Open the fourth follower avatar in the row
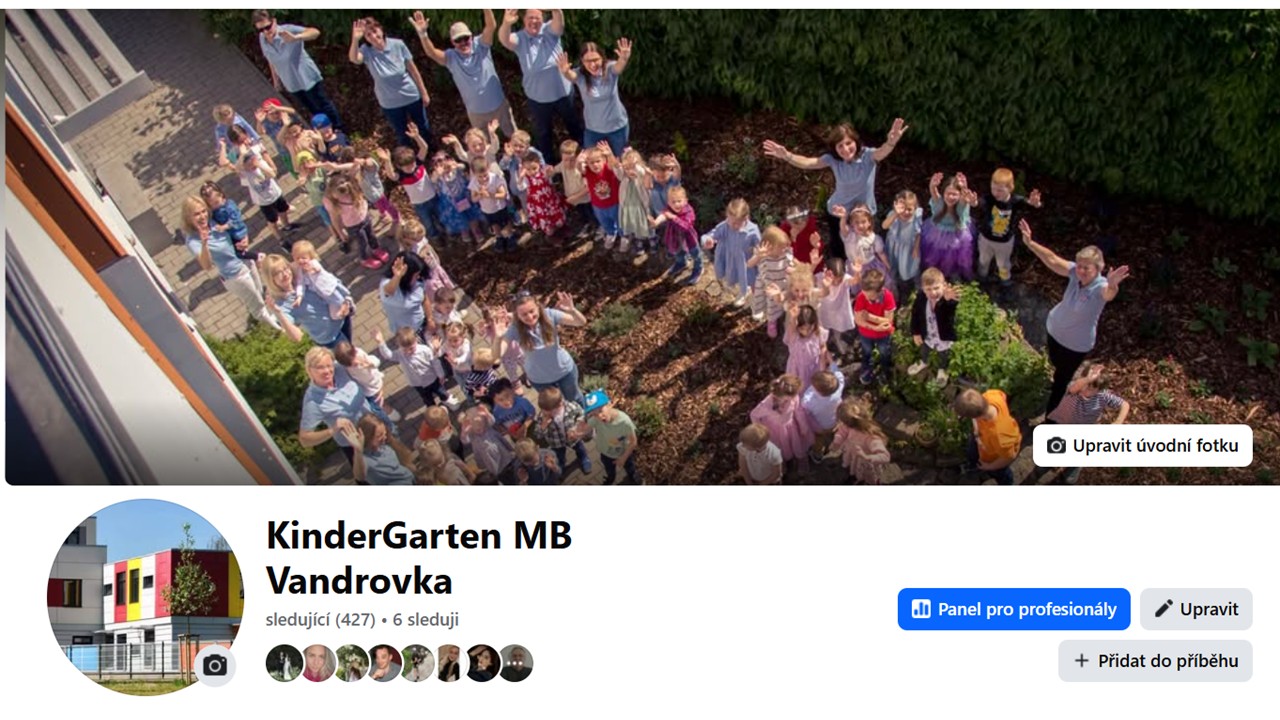 (384, 663)
